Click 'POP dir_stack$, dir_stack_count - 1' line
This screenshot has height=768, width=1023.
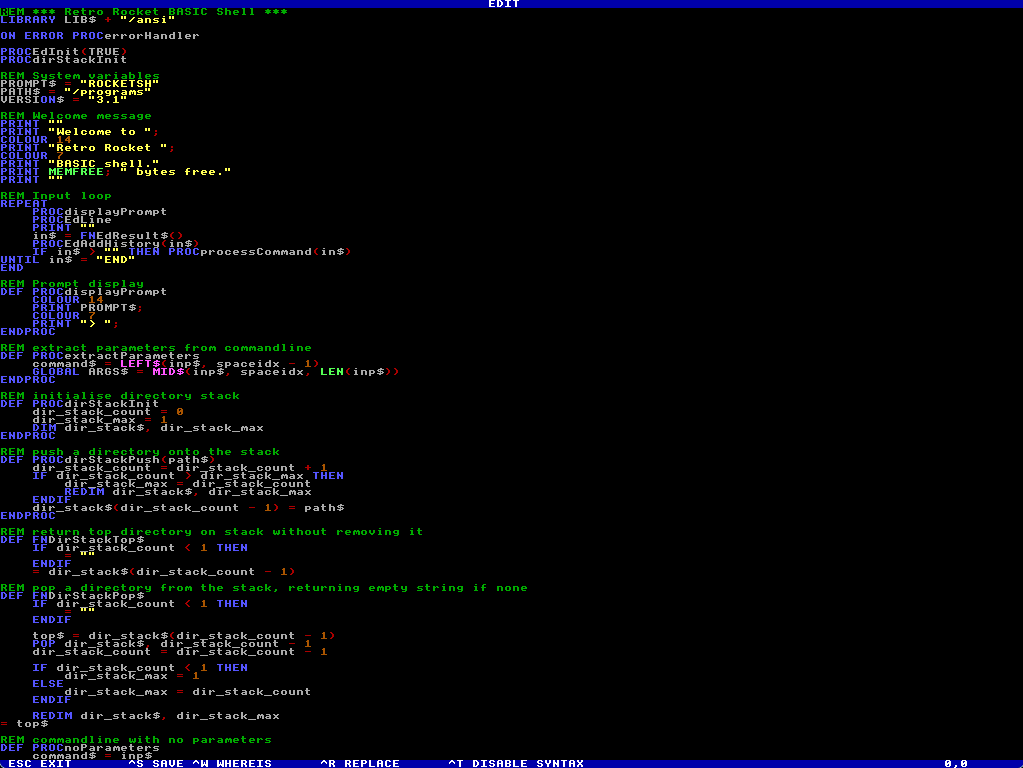[172, 644]
